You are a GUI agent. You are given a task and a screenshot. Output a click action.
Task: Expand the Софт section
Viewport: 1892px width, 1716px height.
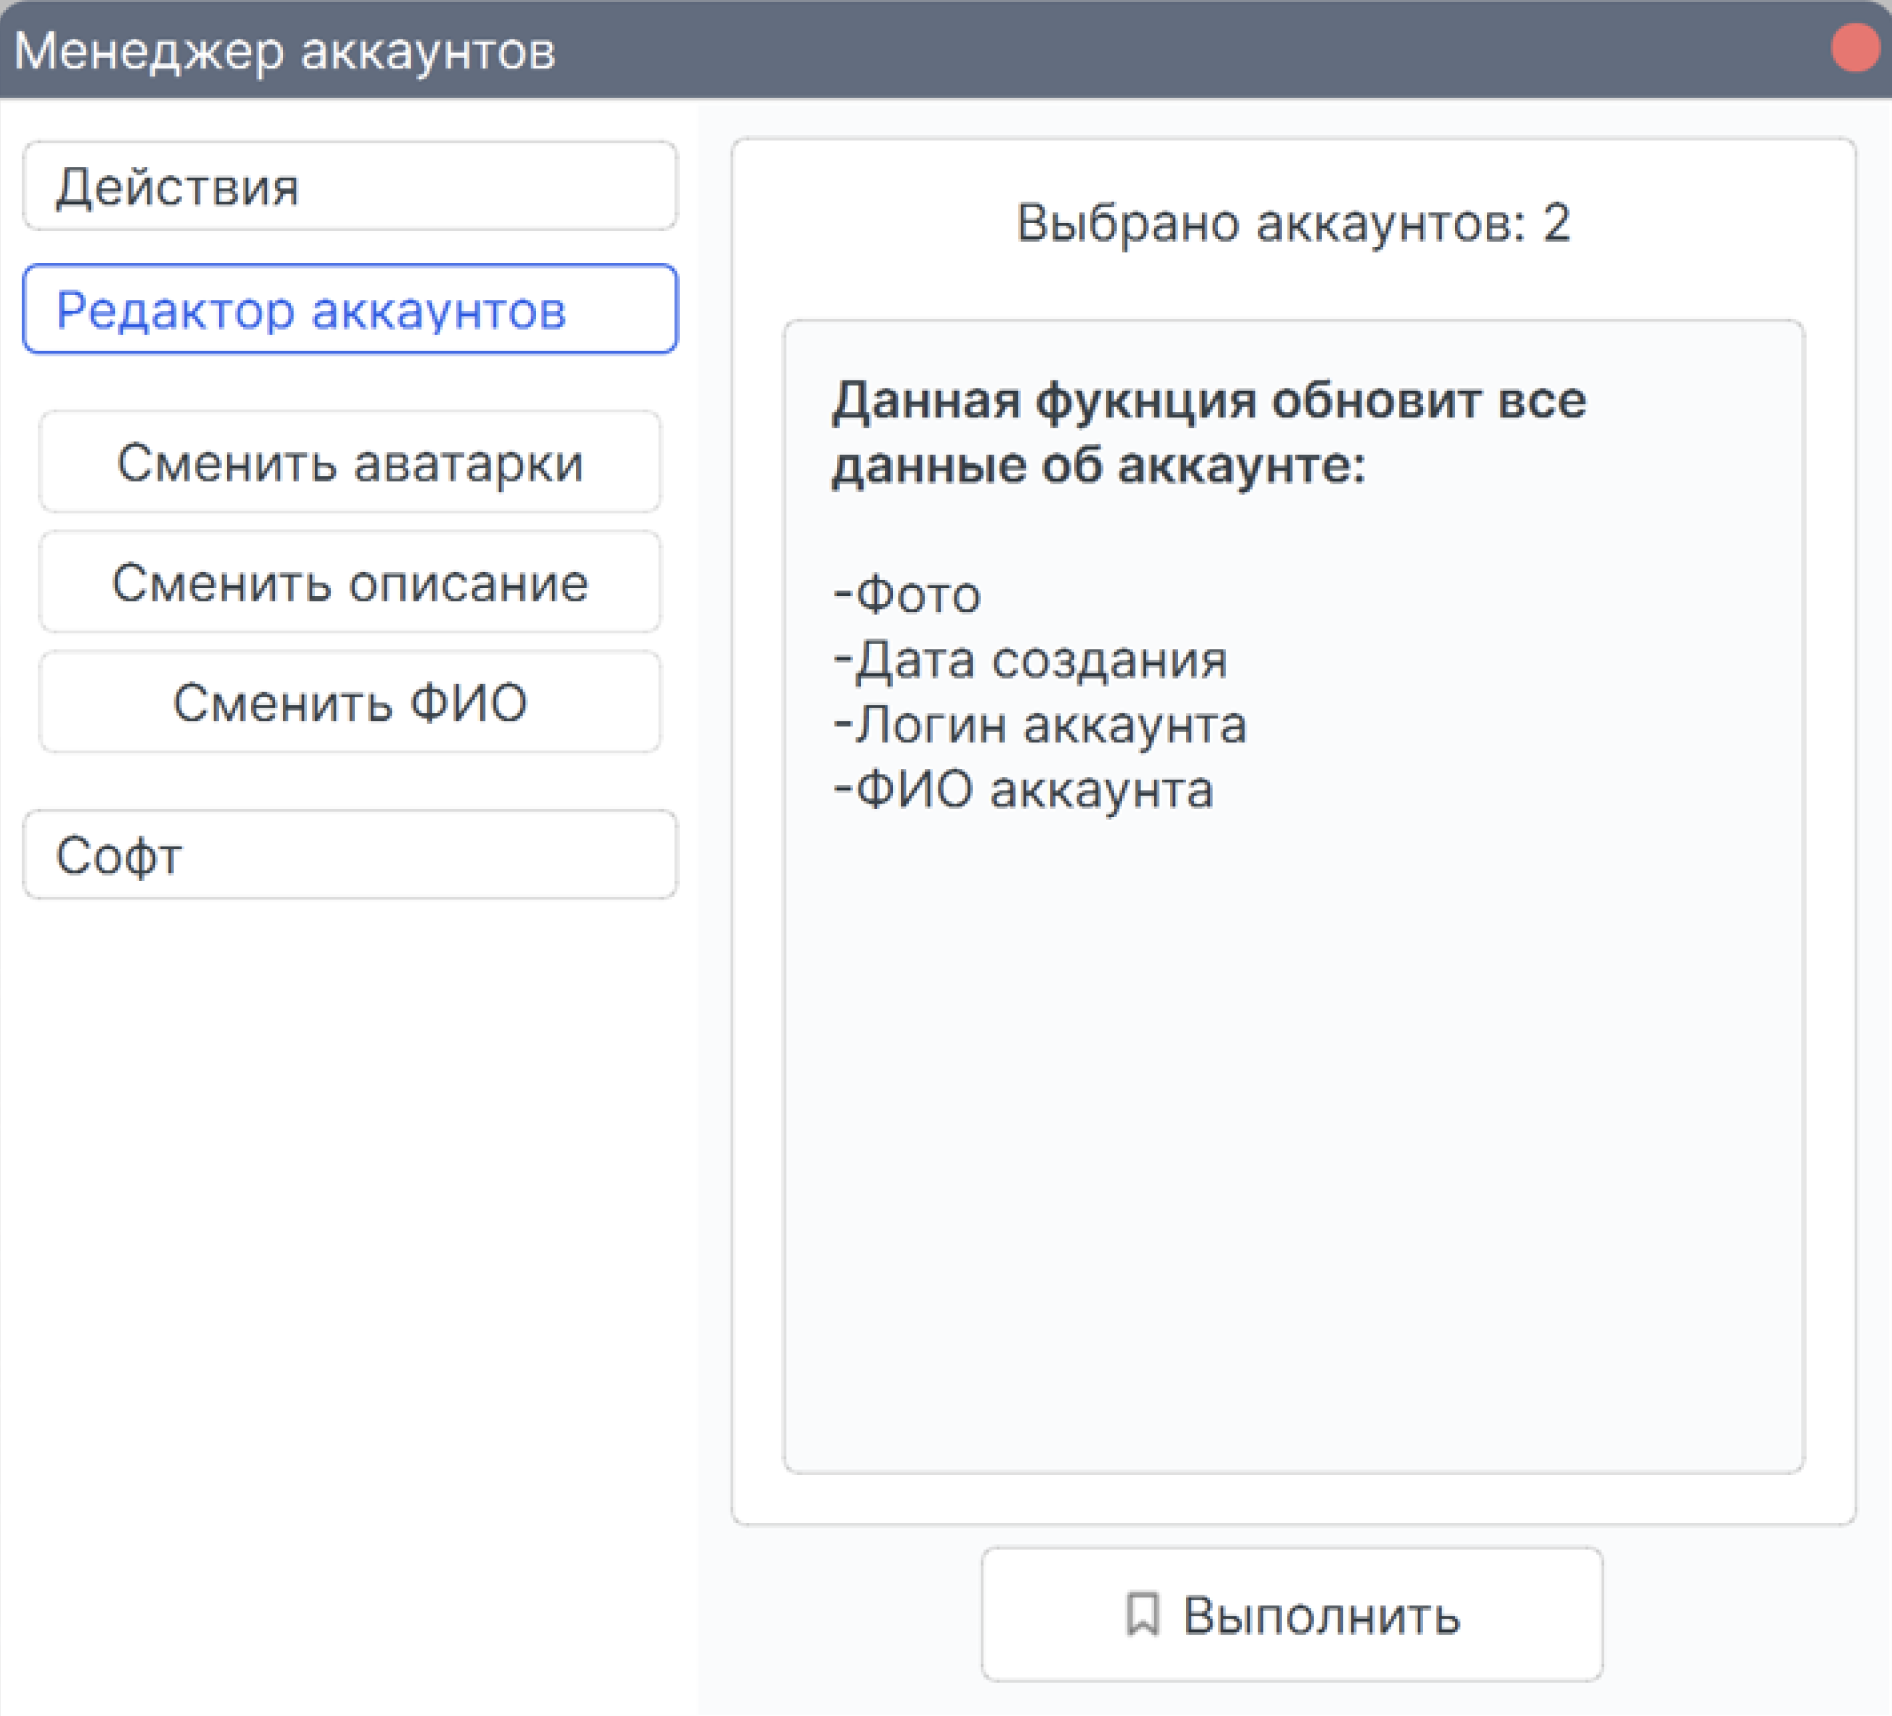350,856
